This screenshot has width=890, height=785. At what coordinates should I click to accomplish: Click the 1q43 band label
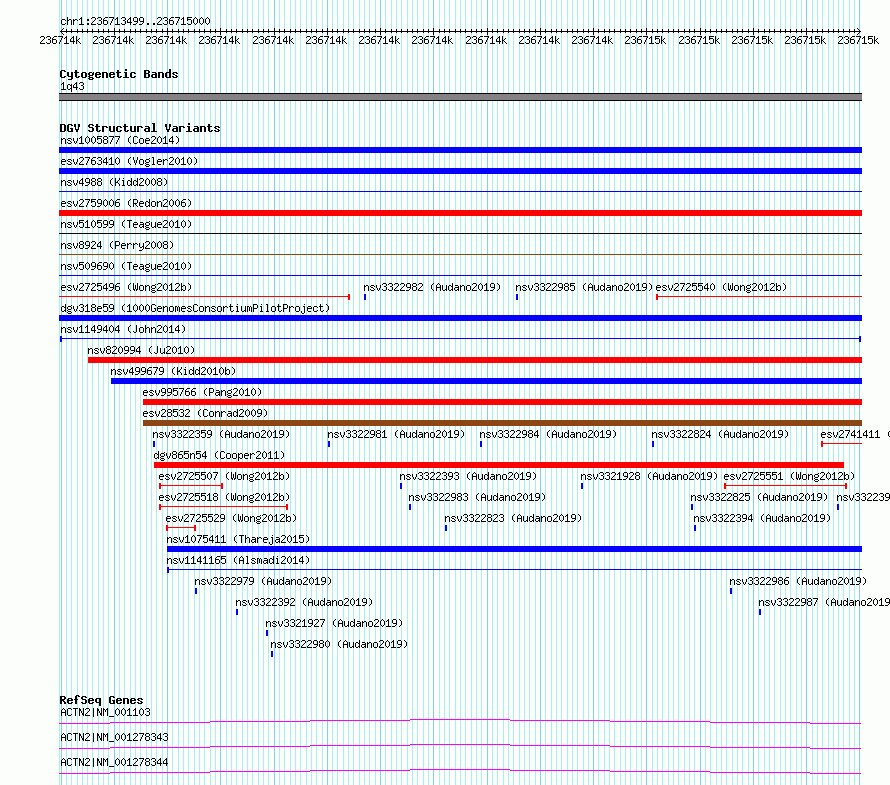72,86
